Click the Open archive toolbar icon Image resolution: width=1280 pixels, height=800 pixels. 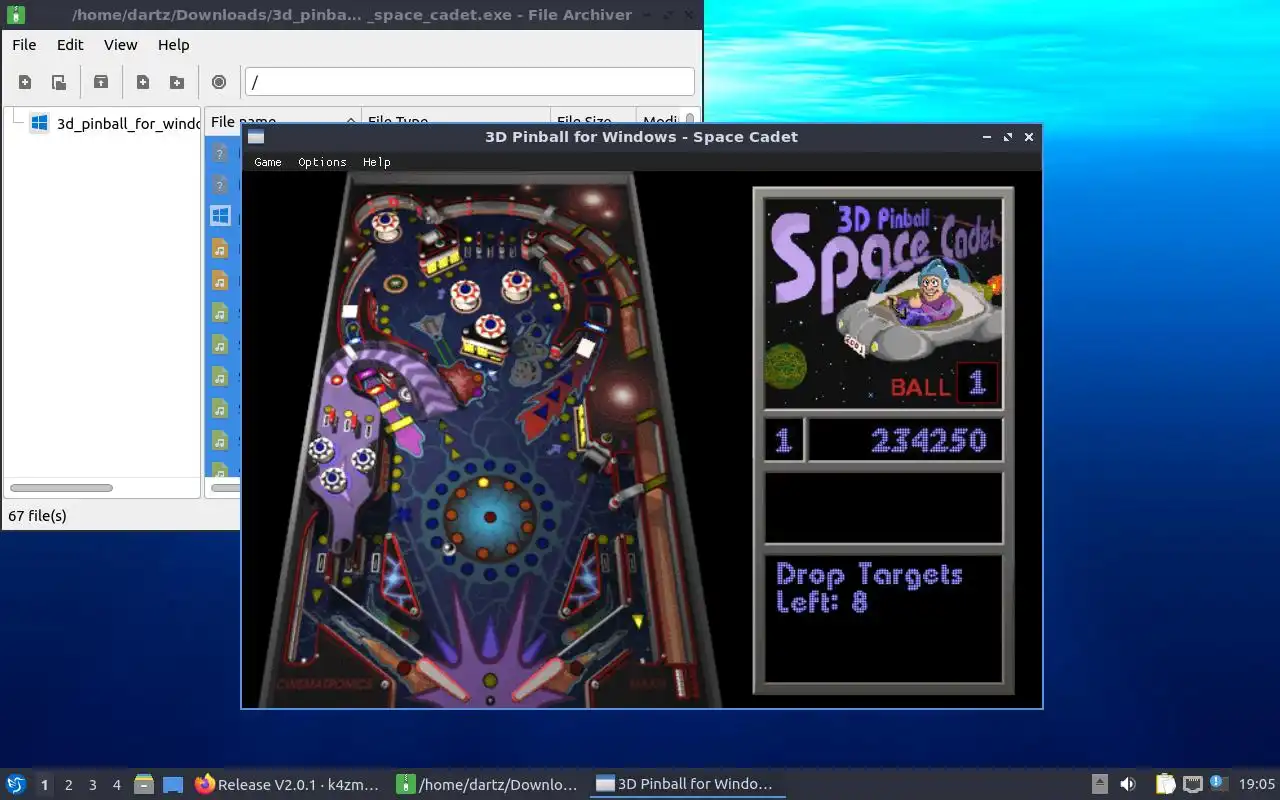[59, 82]
